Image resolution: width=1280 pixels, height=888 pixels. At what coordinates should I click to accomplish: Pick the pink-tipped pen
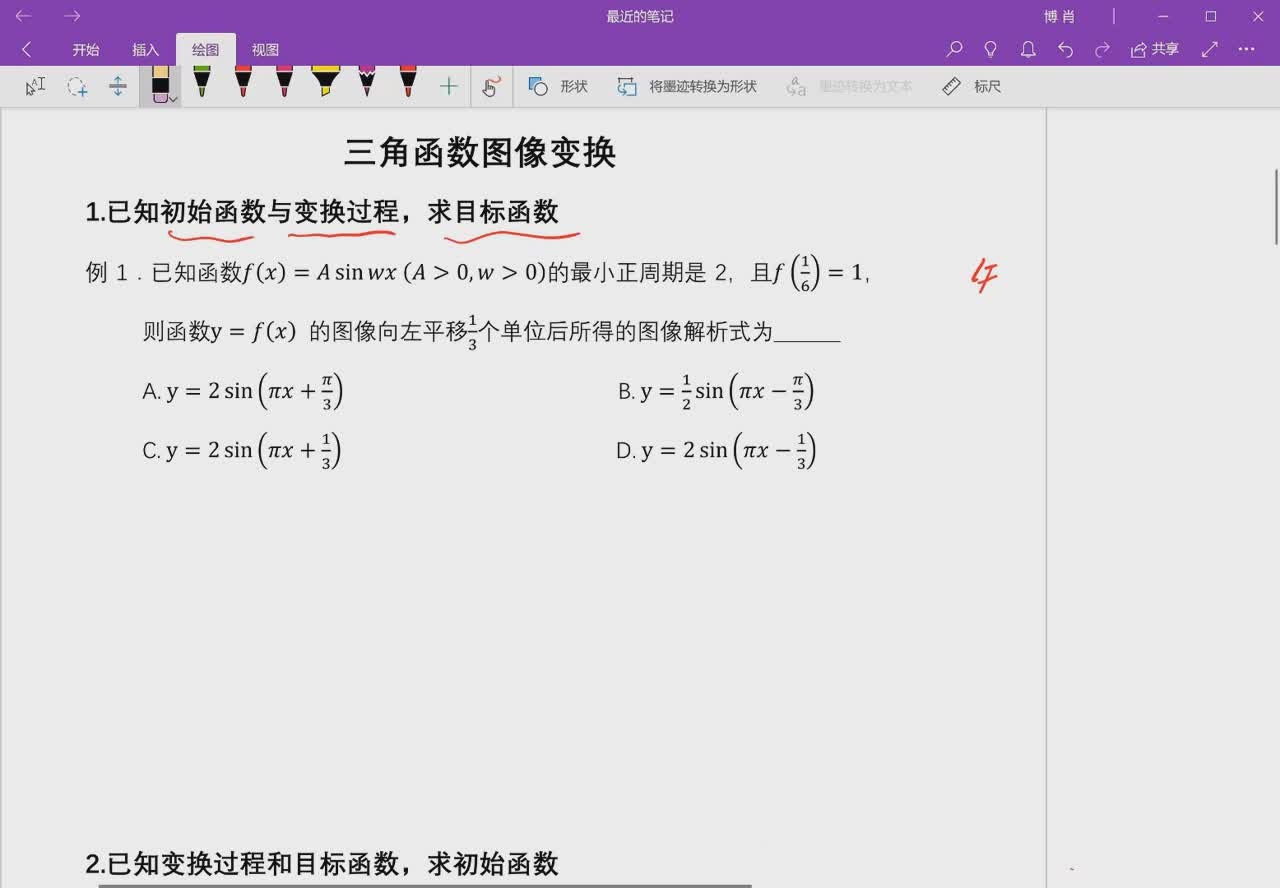click(284, 82)
